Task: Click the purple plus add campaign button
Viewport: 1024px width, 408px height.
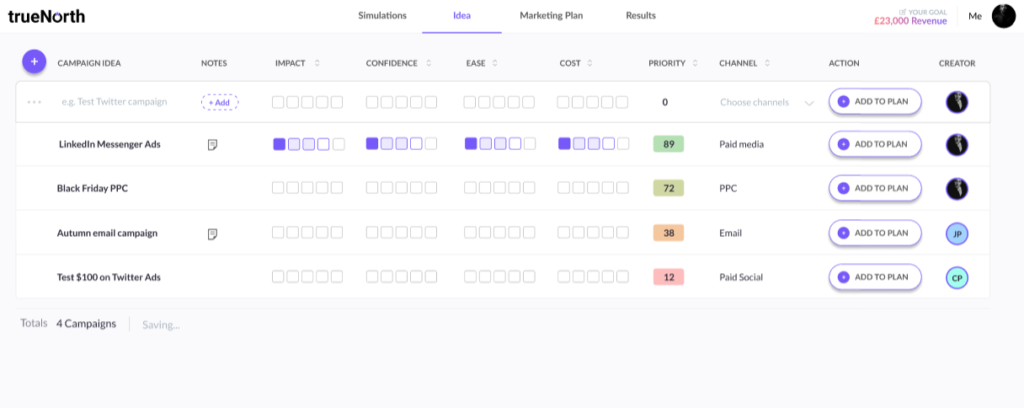Action: [34, 62]
